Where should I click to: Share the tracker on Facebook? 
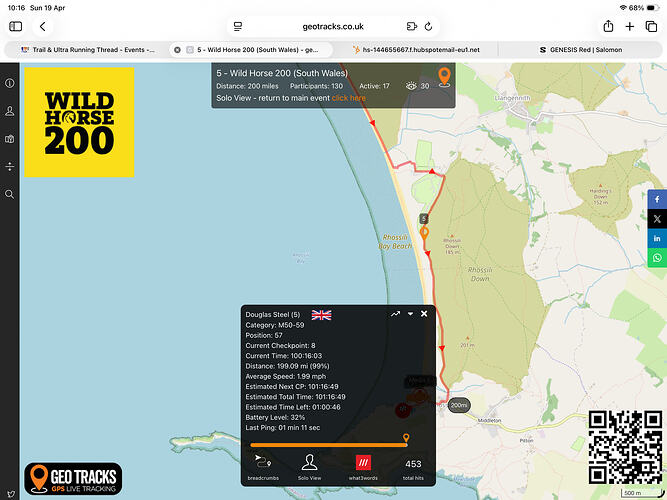pyautogui.click(x=657, y=197)
